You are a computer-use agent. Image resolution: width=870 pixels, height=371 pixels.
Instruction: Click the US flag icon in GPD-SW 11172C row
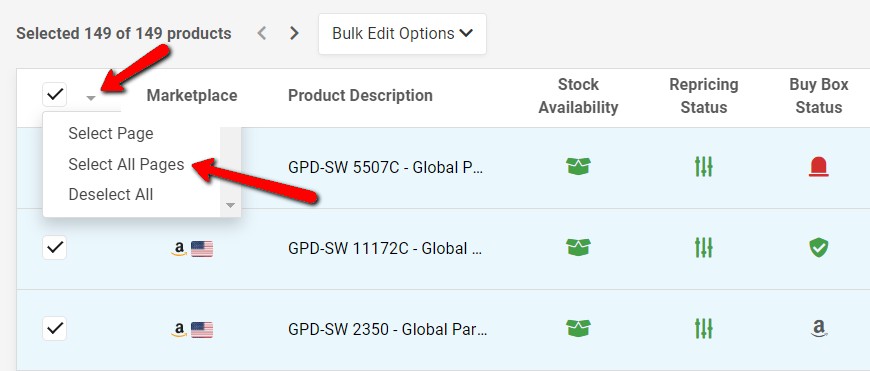coord(202,249)
